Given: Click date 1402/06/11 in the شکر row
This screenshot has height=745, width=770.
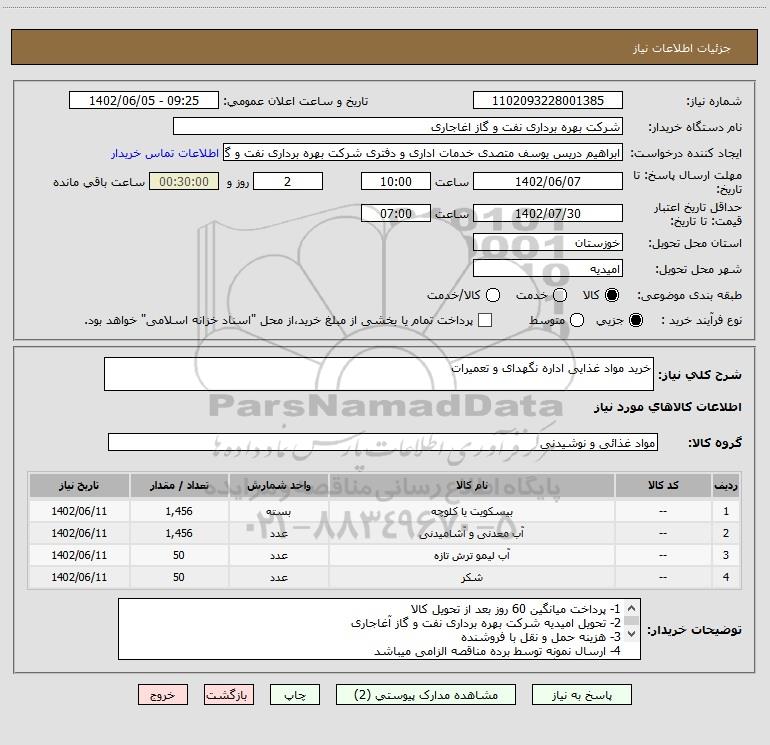Looking at the screenshot, I should click(x=79, y=578).
